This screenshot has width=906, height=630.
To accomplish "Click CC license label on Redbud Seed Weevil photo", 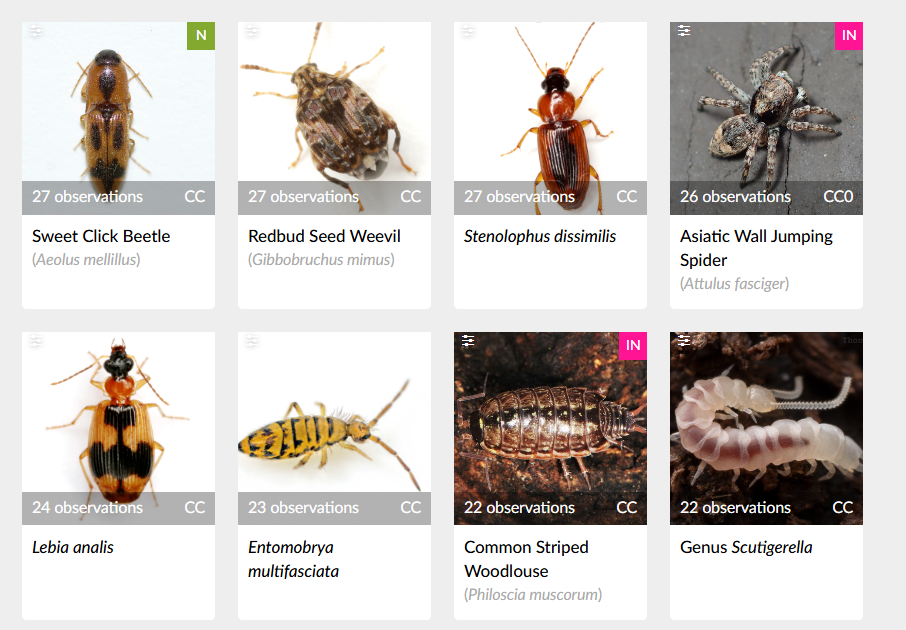I will pos(410,197).
